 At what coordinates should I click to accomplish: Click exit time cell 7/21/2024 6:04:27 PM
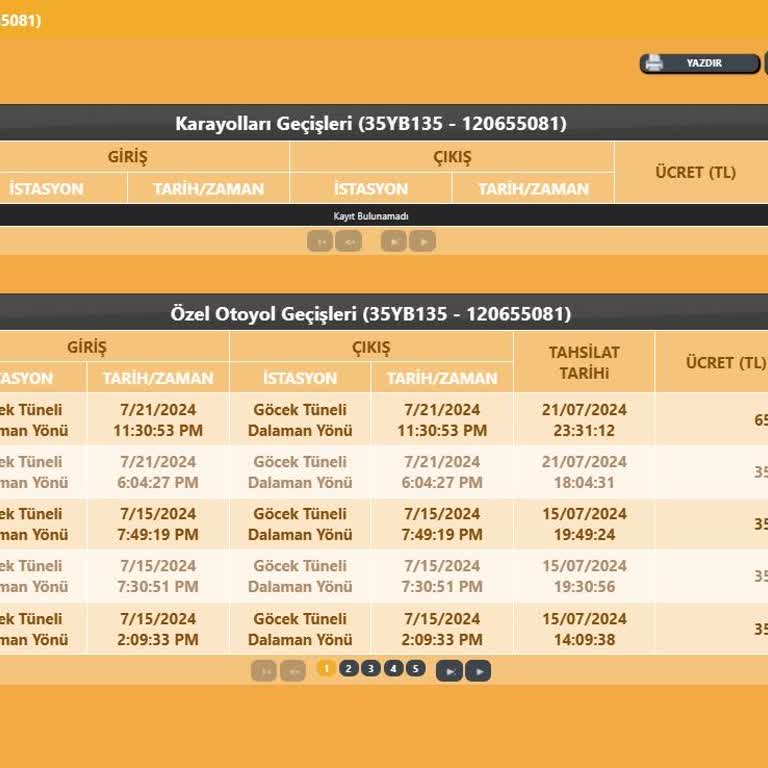pyautogui.click(x=442, y=472)
